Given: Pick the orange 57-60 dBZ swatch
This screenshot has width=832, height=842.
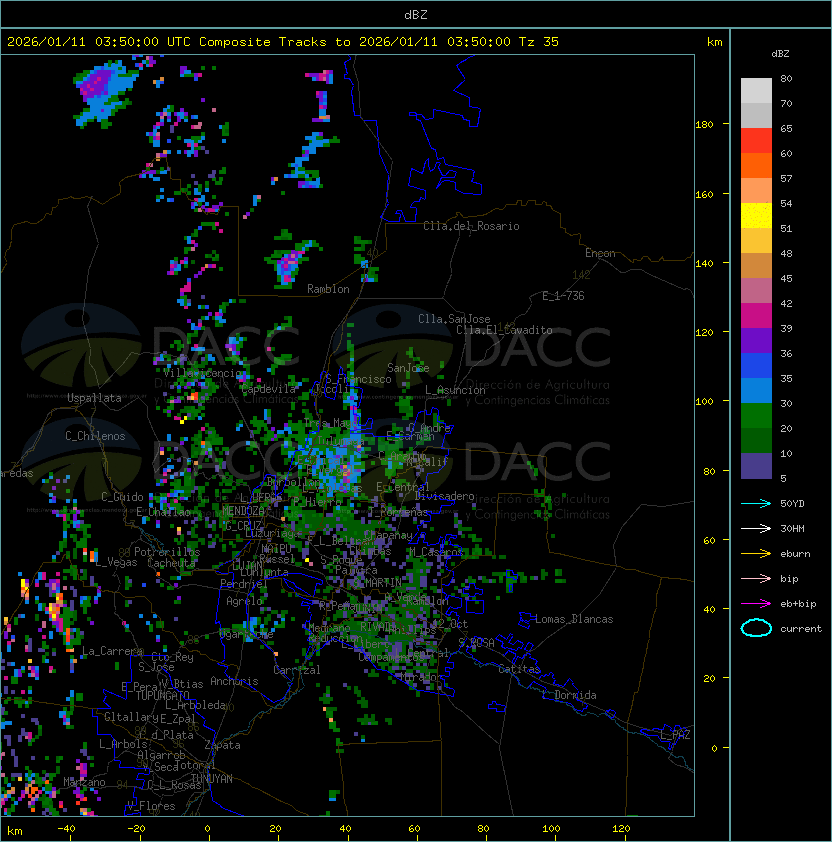Looking at the screenshot, I should click(756, 165).
